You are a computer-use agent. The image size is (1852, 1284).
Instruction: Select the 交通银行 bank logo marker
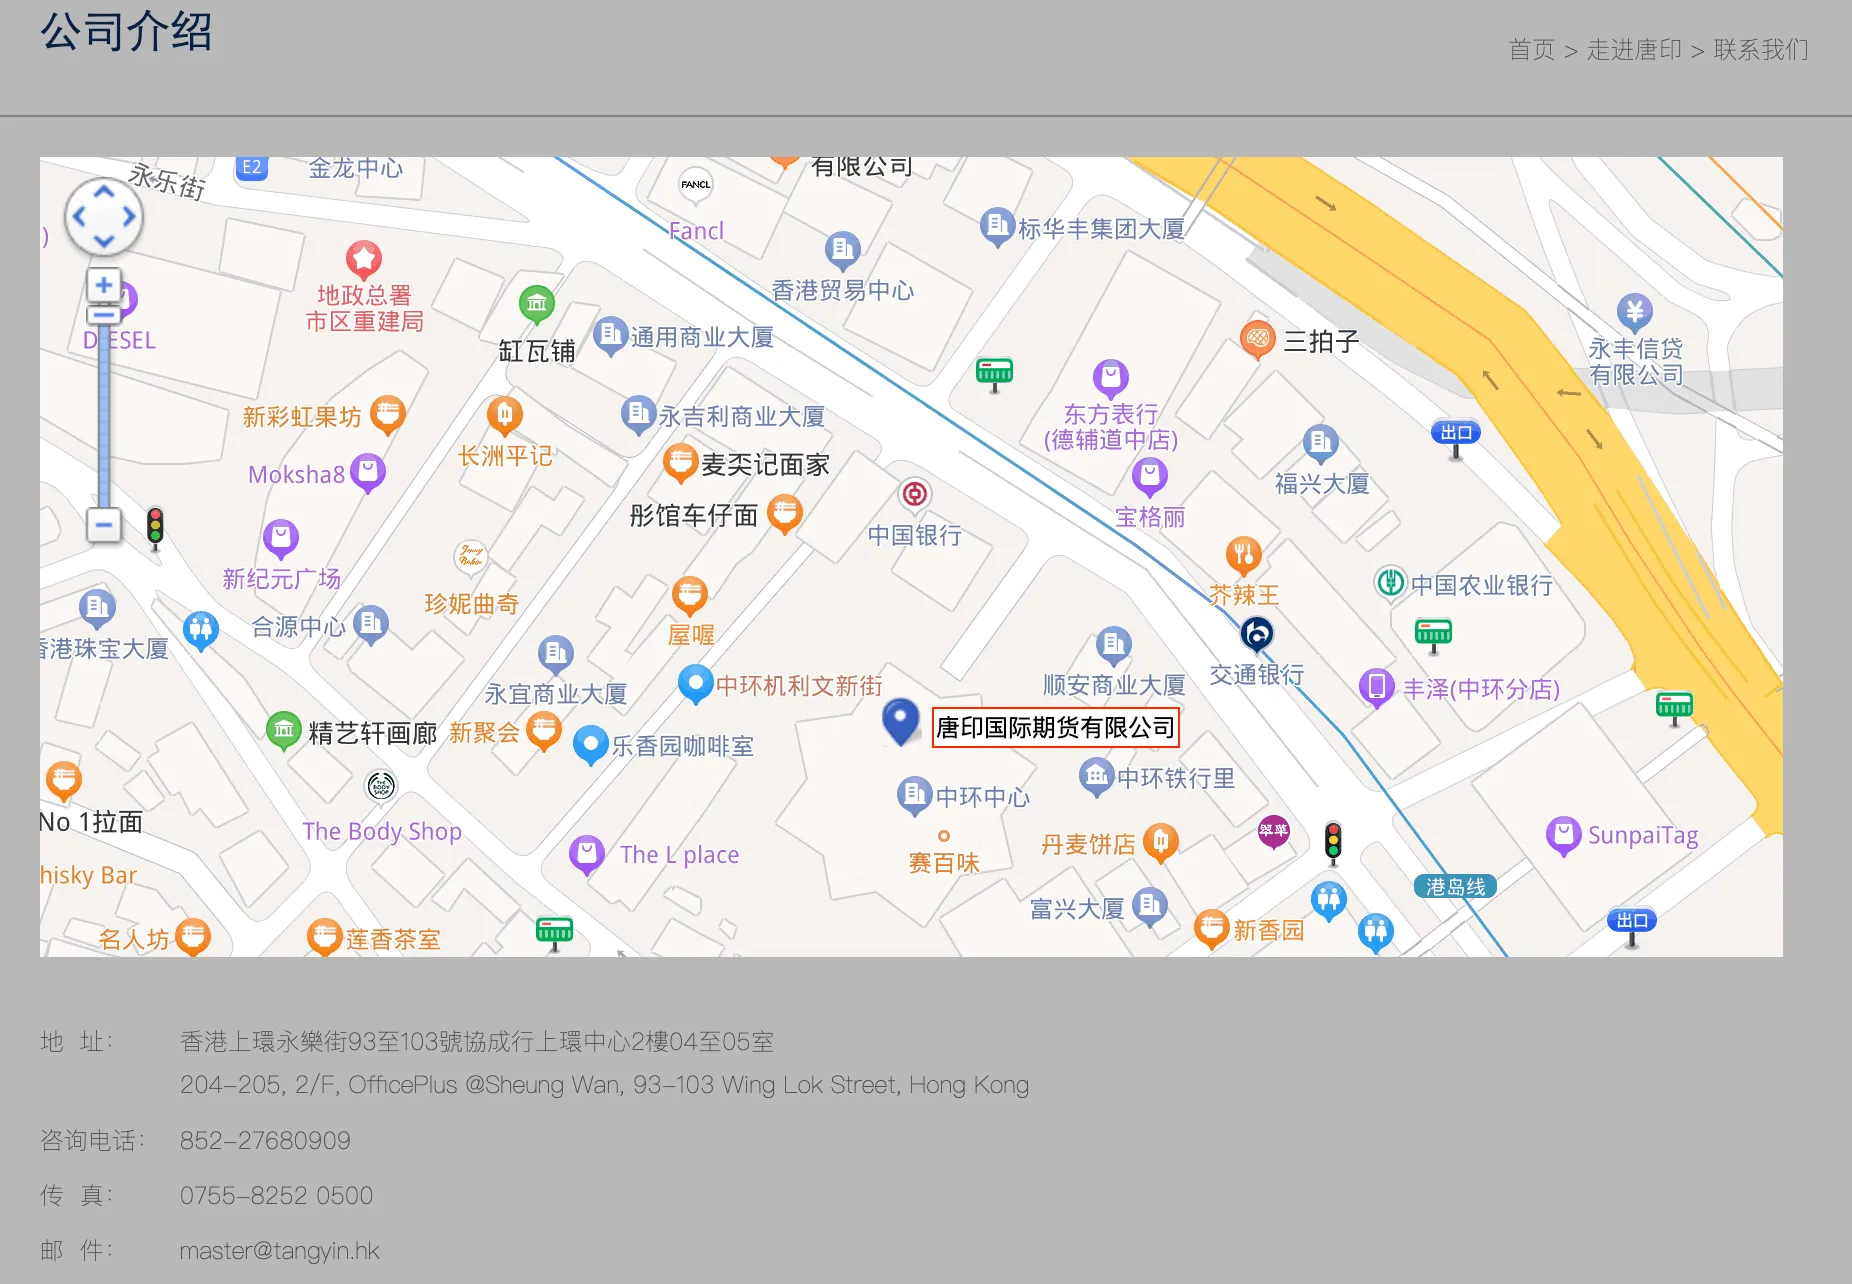tap(1257, 634)
